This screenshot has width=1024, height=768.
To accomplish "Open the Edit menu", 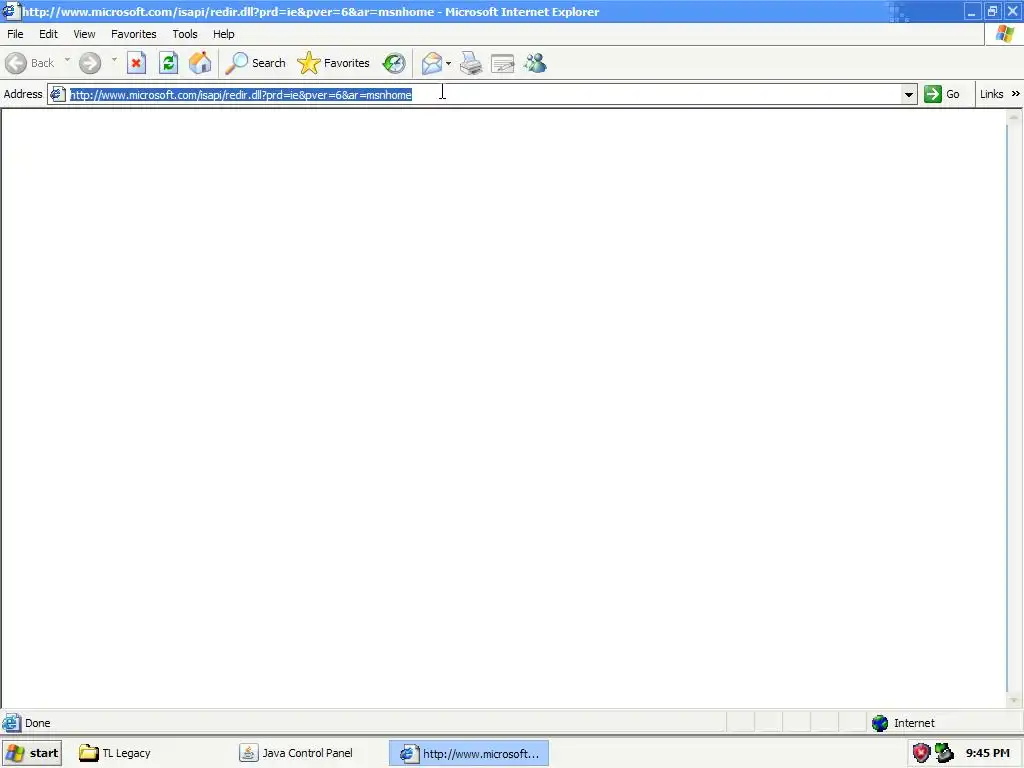I will [48, 34].
